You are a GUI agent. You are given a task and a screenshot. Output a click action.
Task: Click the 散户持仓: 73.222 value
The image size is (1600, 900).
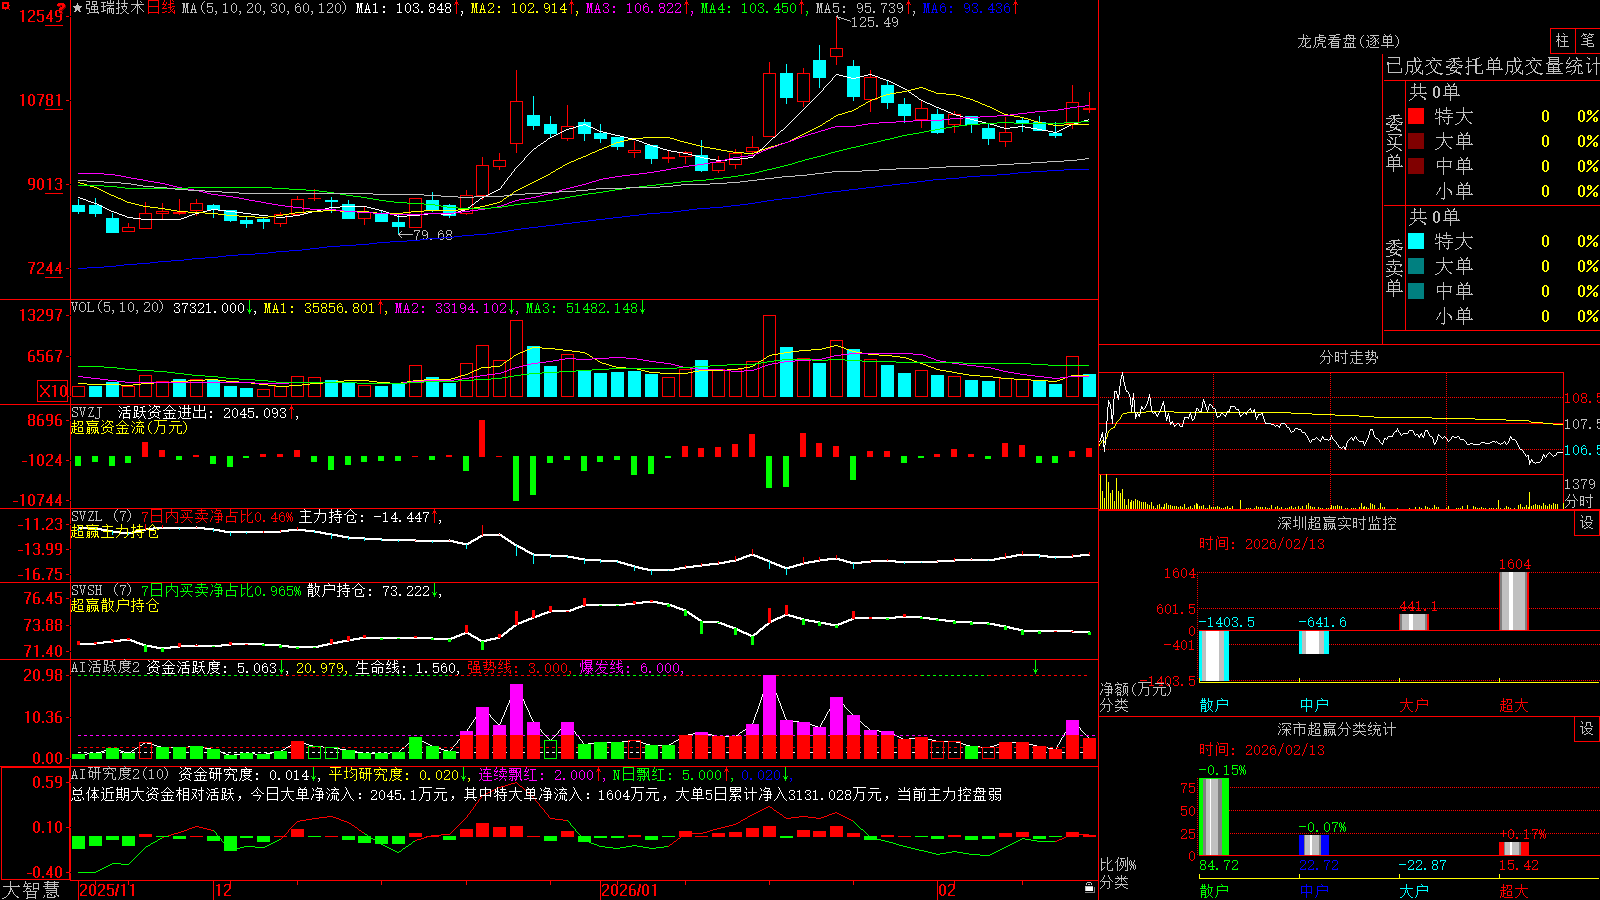368,591
